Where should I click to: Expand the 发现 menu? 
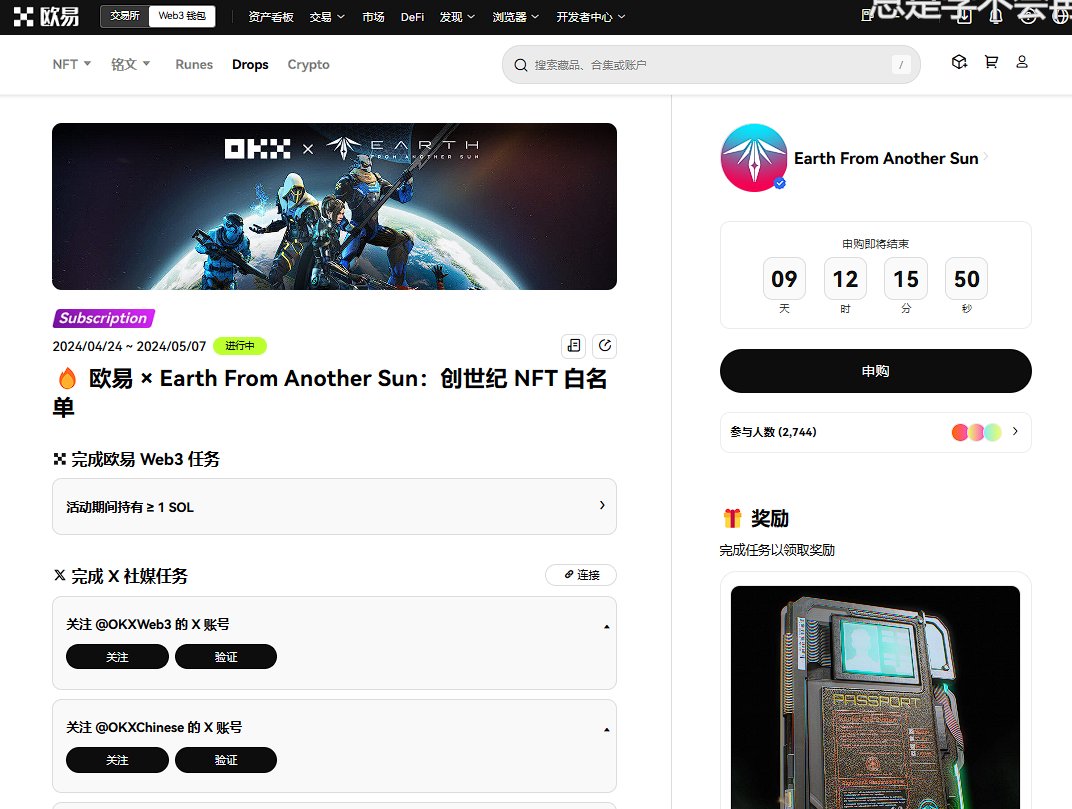tap(457, 17)
